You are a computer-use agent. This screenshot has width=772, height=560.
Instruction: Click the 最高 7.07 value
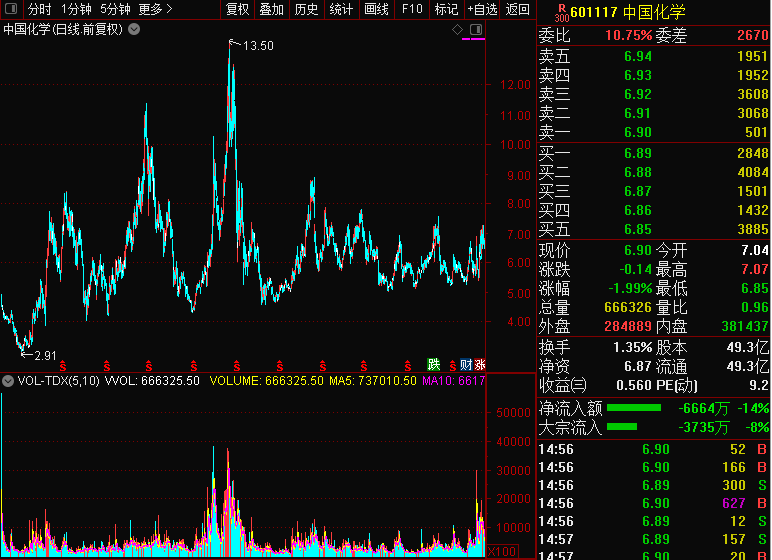[755, 269]
